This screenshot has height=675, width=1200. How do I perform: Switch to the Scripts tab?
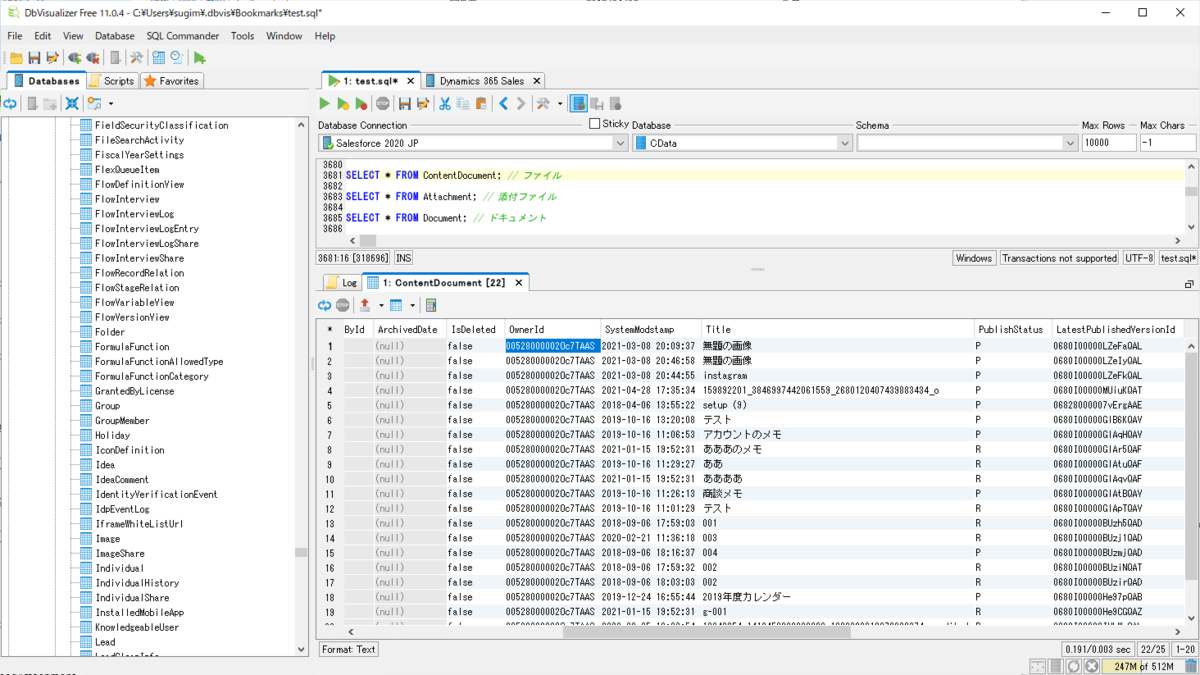pos(112,81)
